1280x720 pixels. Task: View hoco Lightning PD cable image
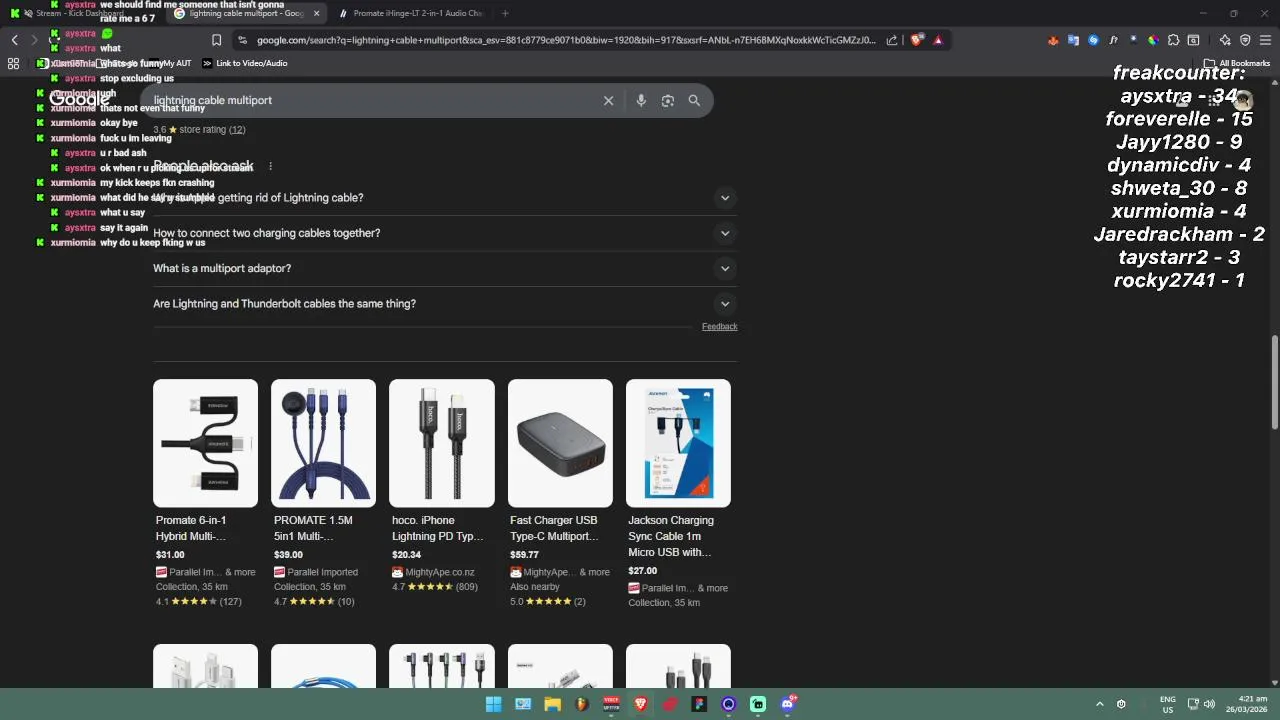click(x=442, y=443)
